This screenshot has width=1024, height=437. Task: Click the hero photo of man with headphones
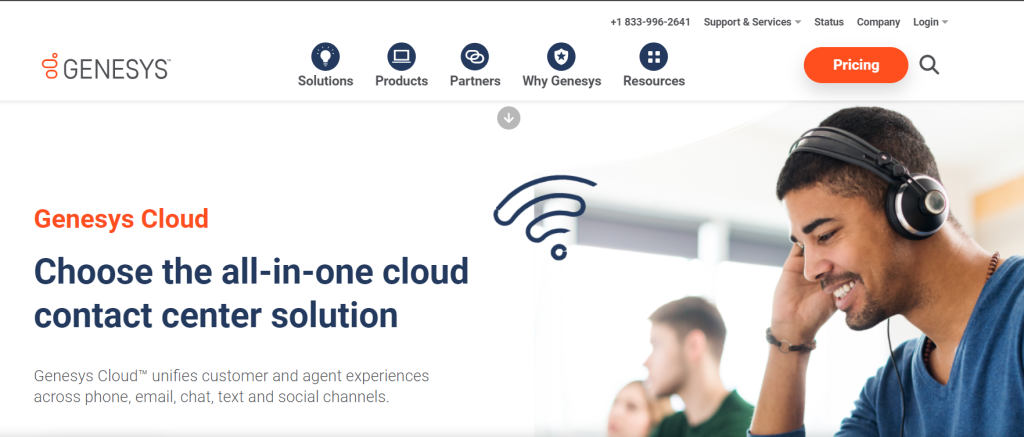[777, 271]
